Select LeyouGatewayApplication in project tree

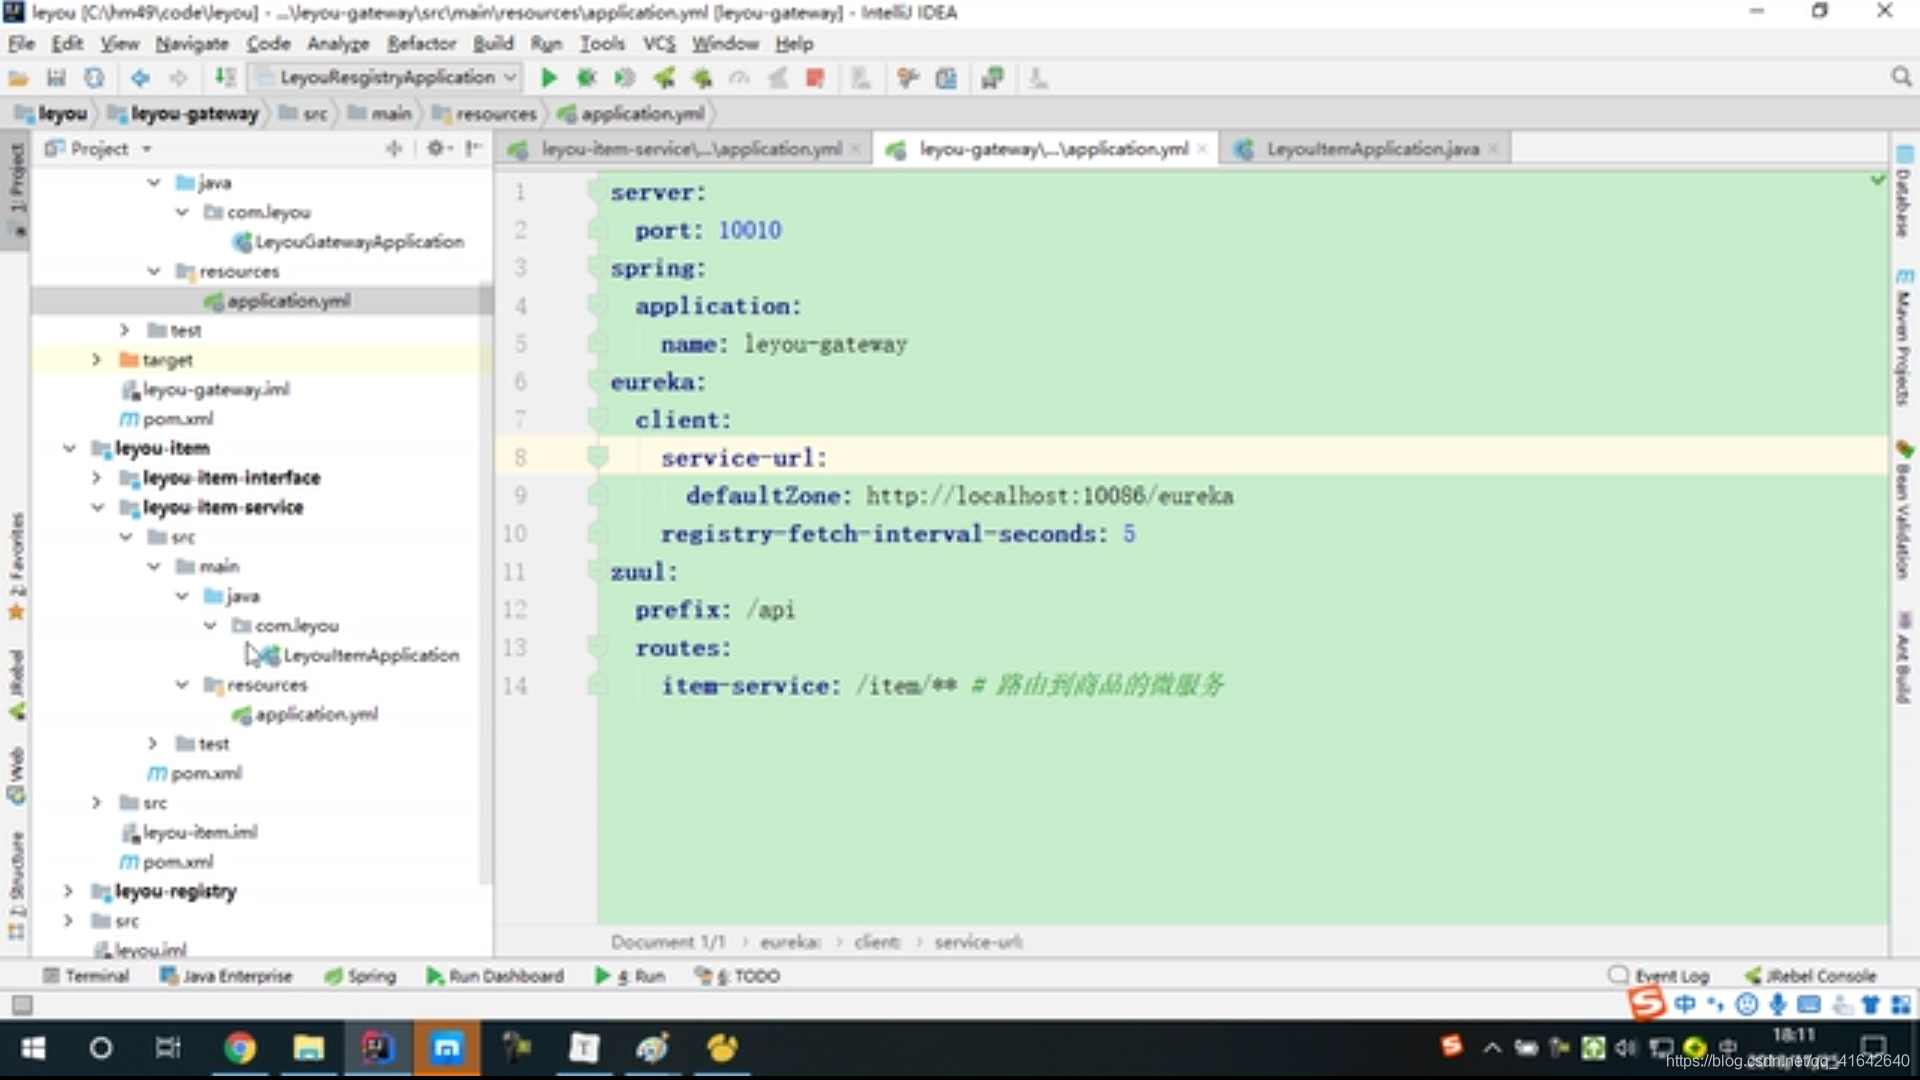pos(348,242)
